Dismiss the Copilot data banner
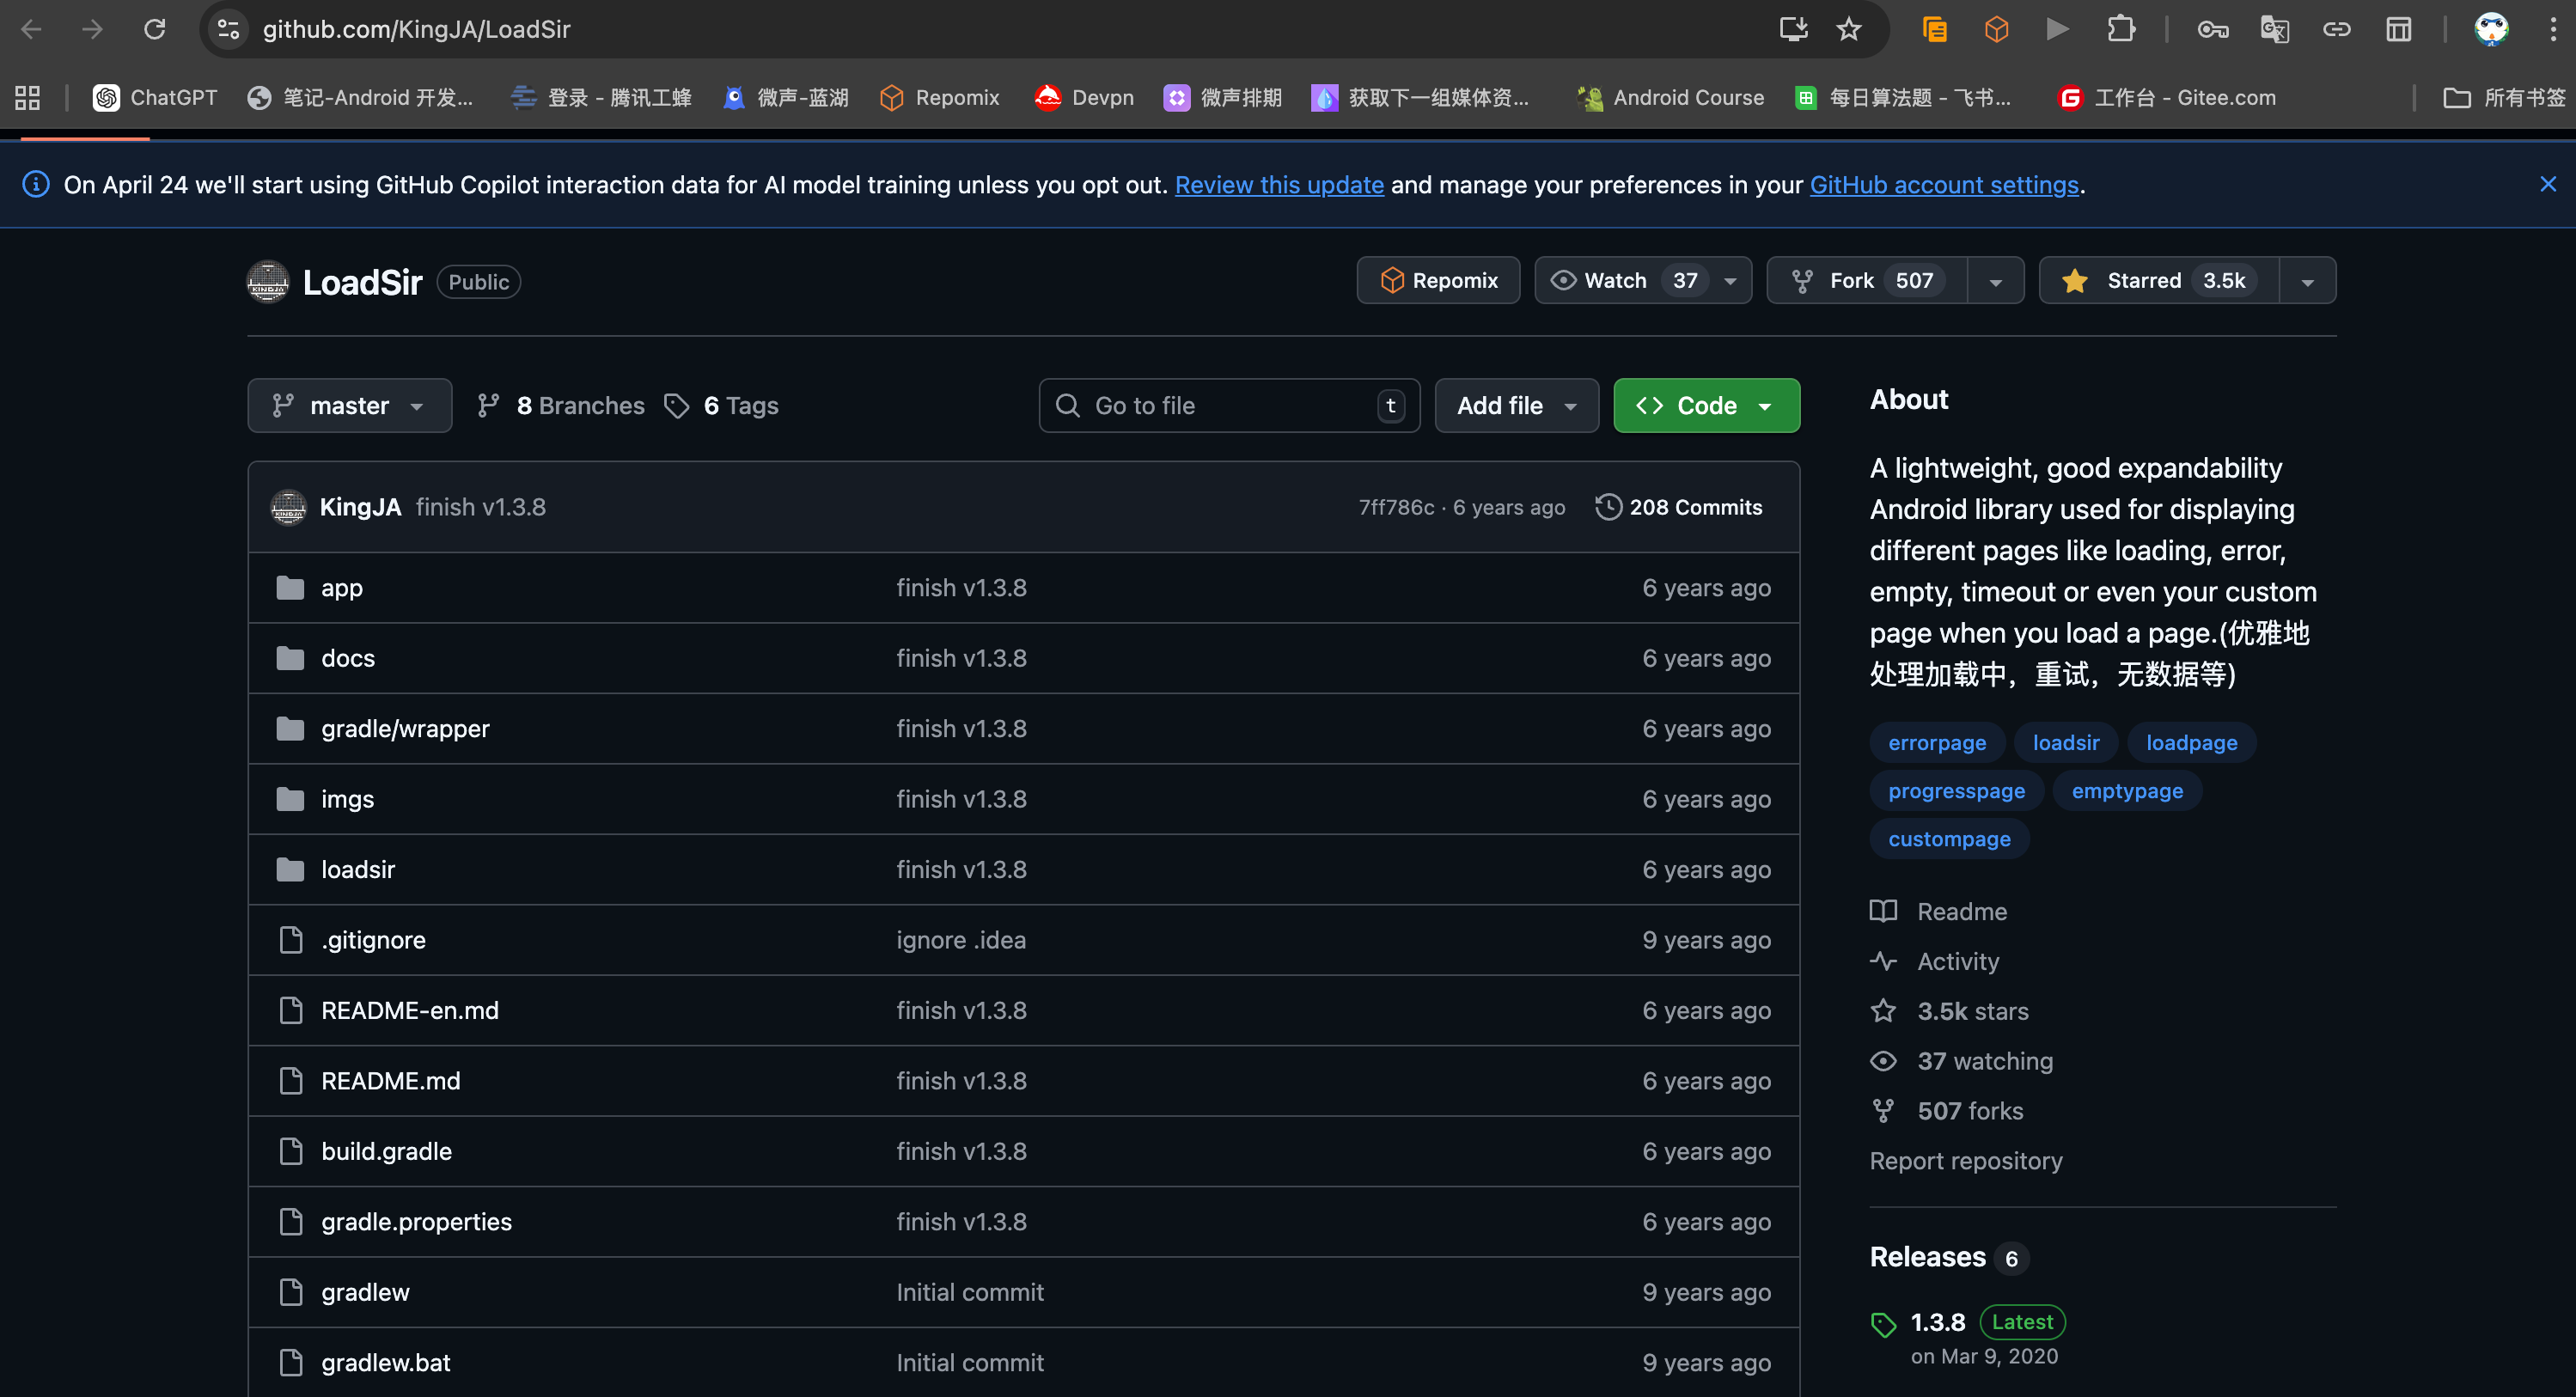The width and height of the screenshot is (2576, 1397). tap(2547, 184)
